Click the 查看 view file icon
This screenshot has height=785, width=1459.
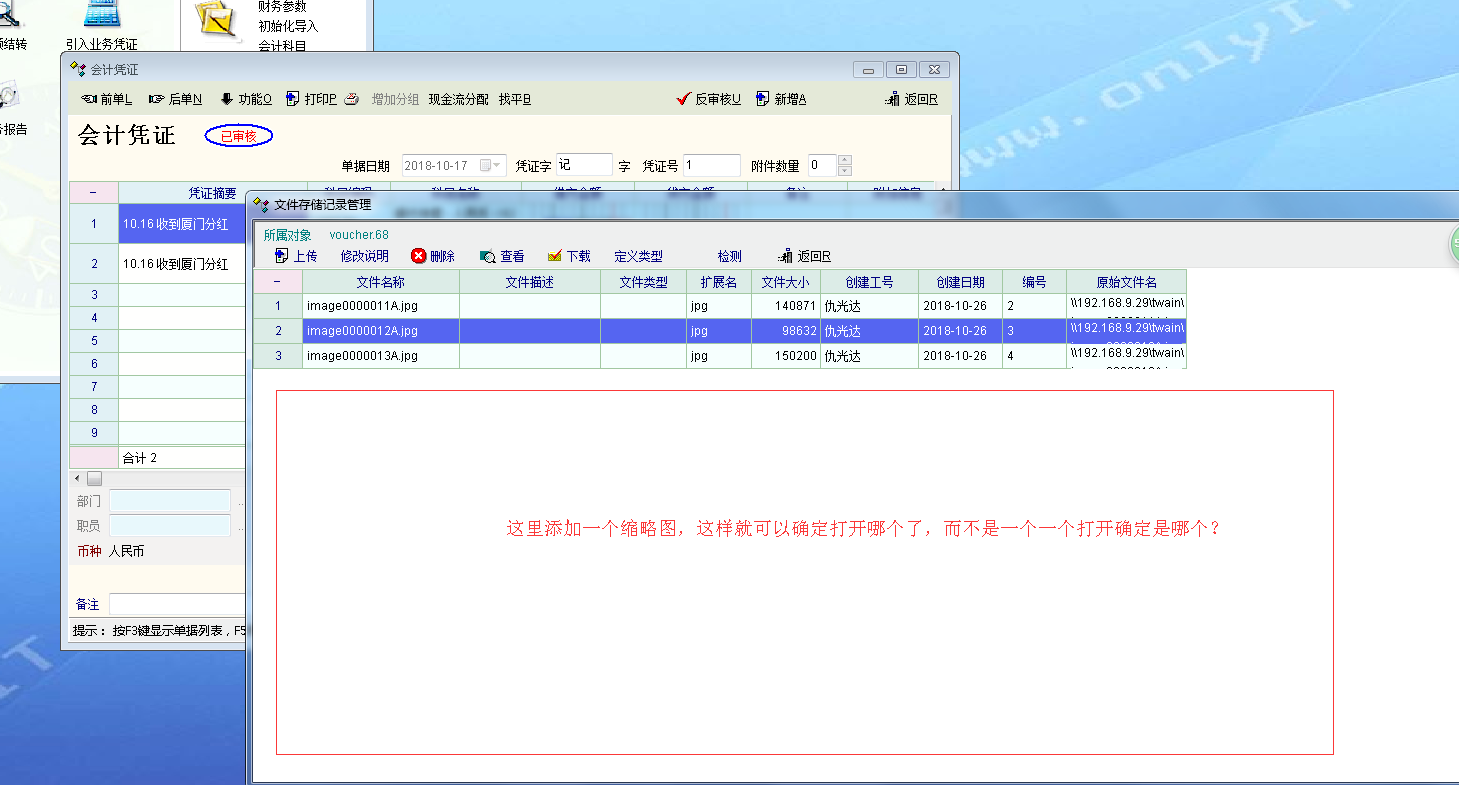[488, 256]
